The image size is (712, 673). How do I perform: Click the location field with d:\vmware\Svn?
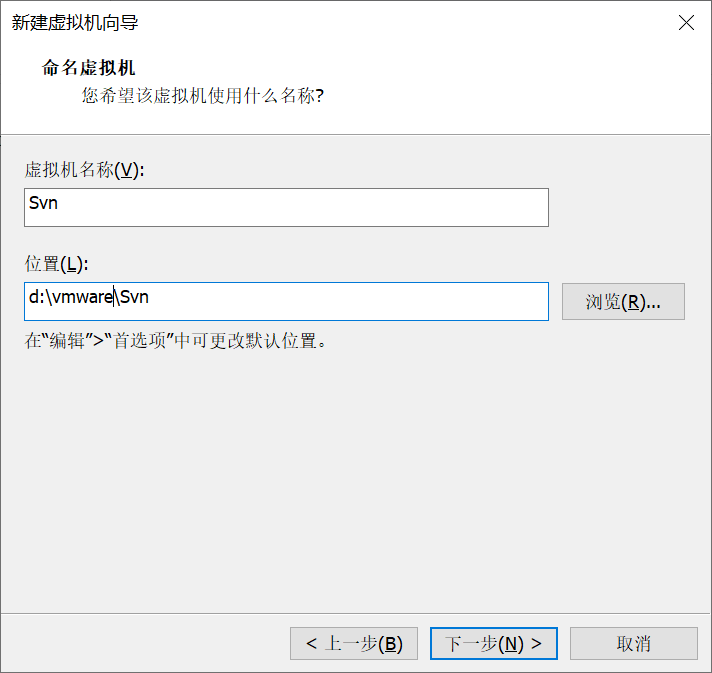[286, 302]
